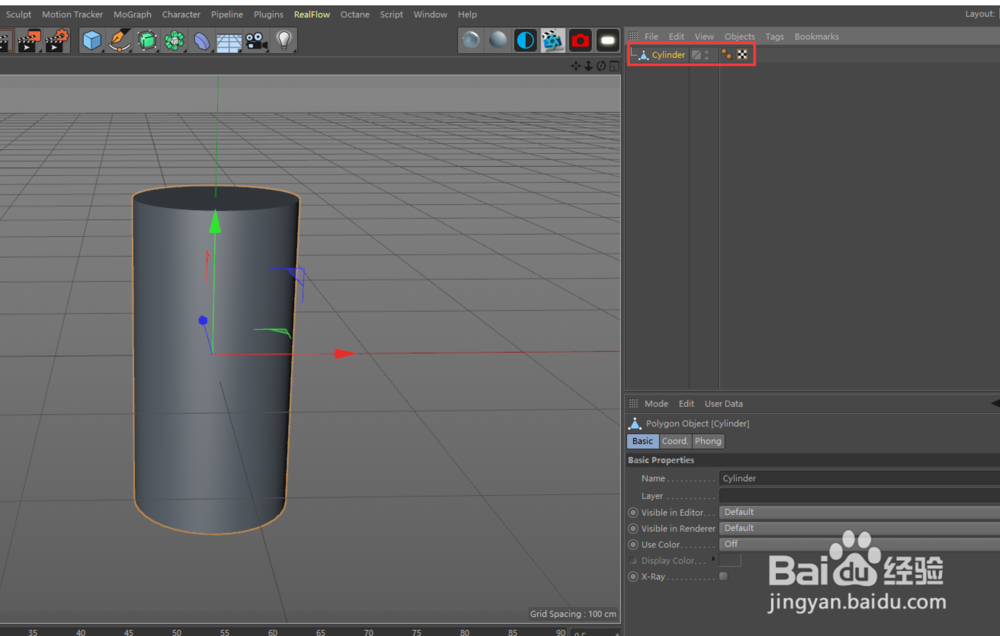The width and height of the screenshot is (1000, 636).
Task: Click the purple Bend deformer icon
Action: pos(202,41)
